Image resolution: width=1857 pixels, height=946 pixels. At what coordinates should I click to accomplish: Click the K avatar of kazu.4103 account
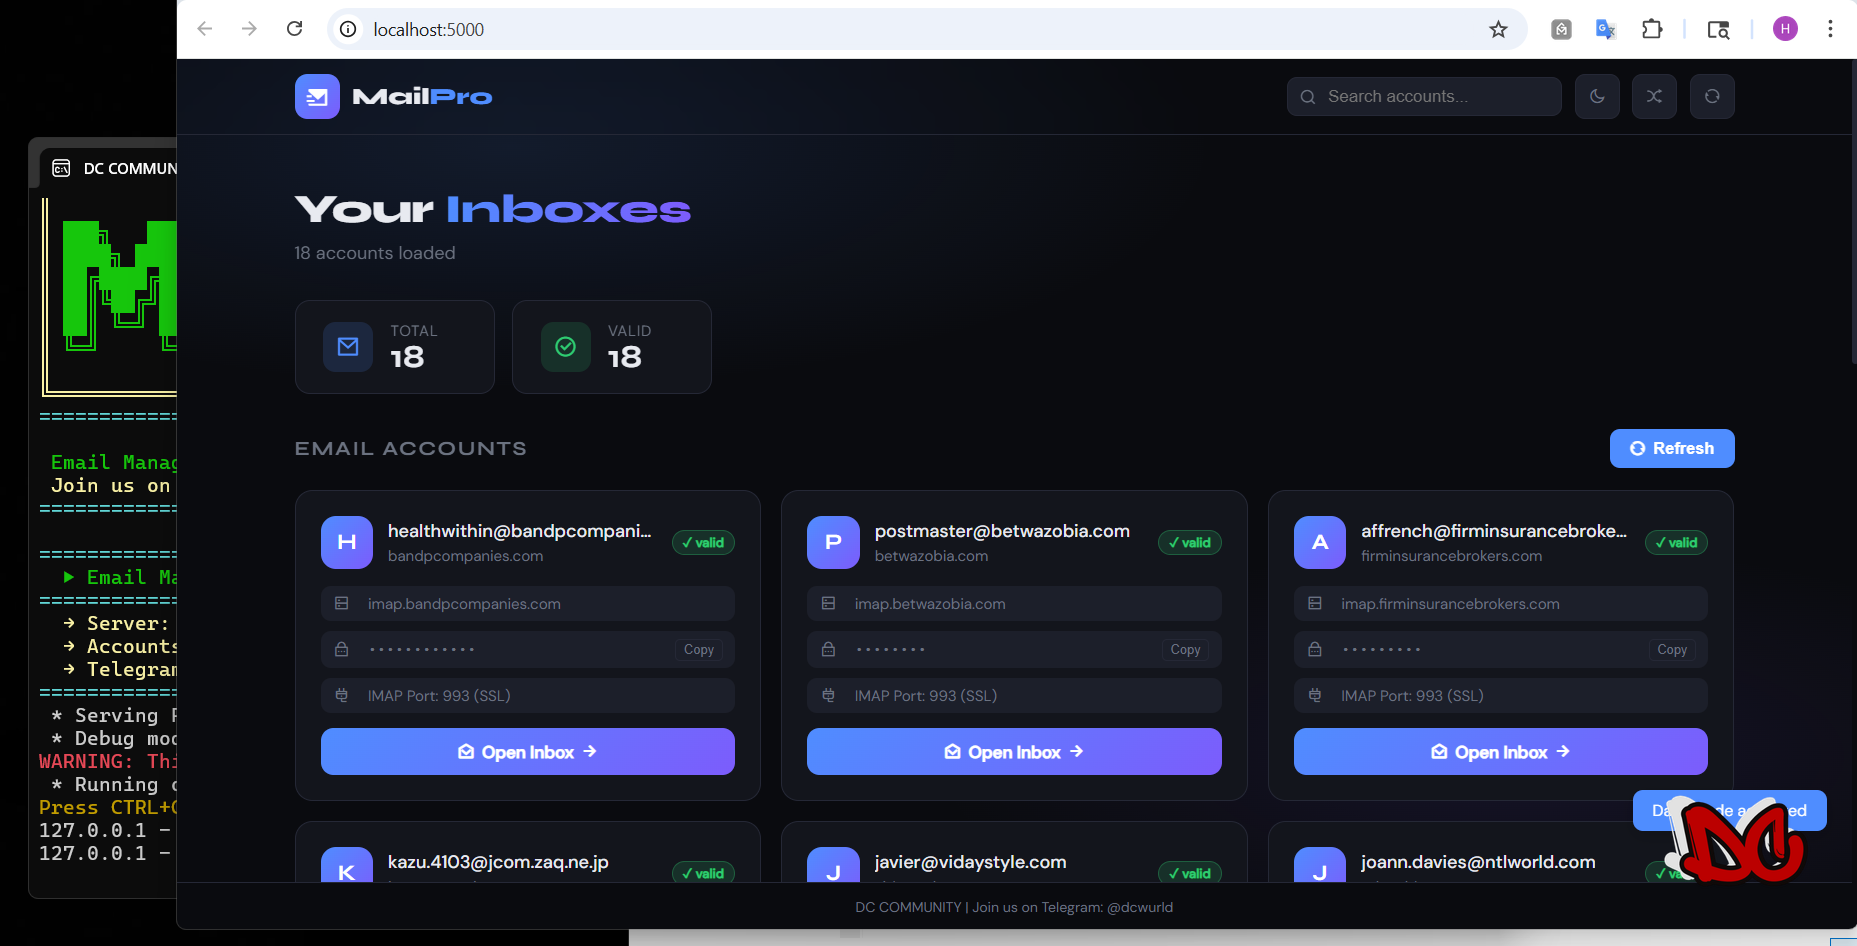[x=347, y=866]
